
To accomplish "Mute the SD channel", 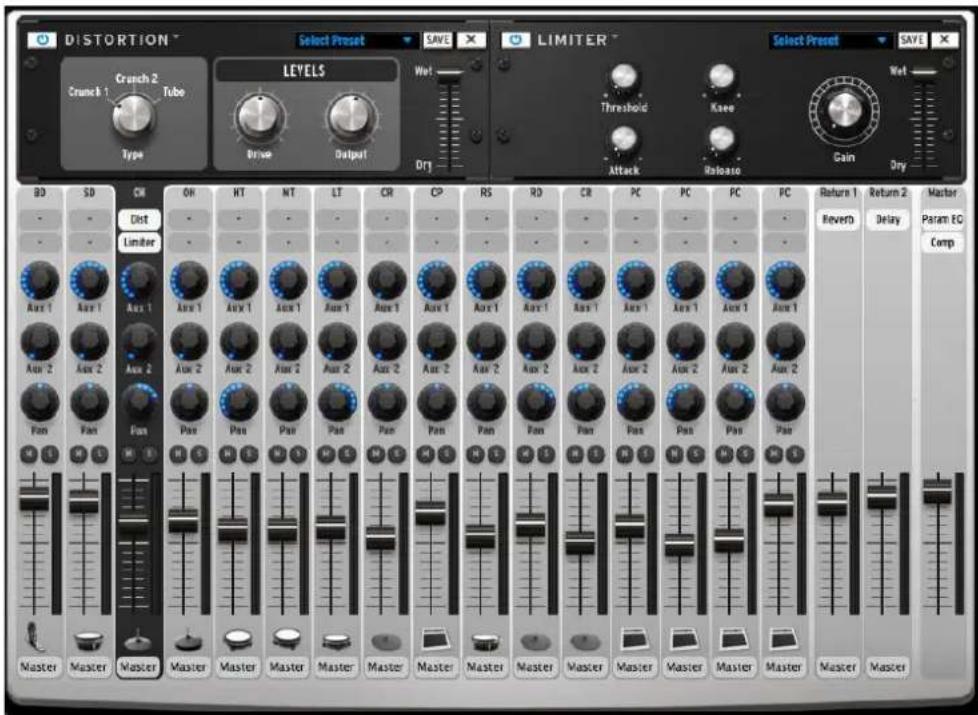I will click(x=79, y=455).
